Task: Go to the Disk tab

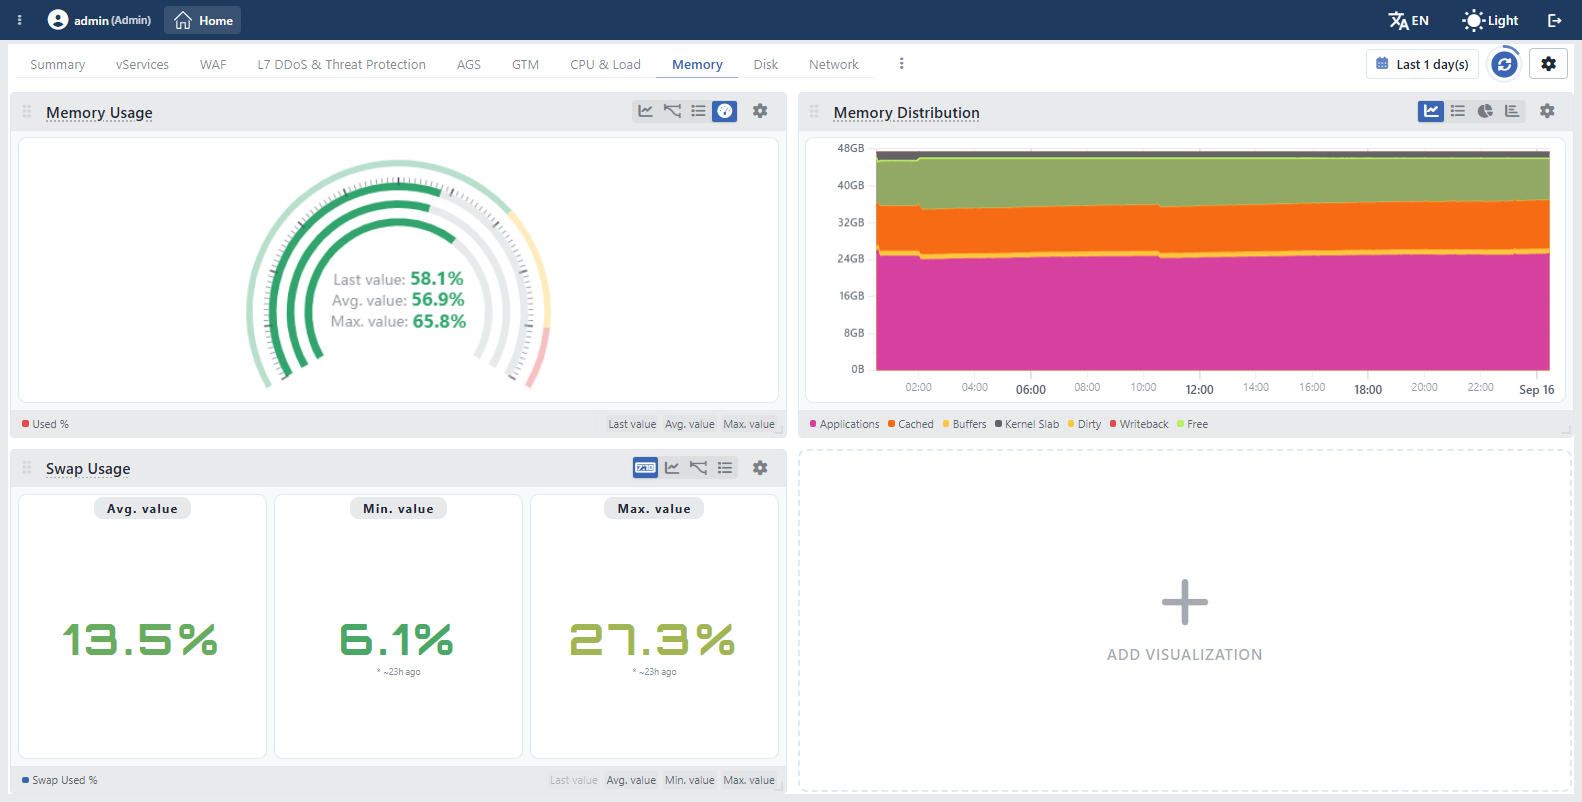Action: point(766,64)
